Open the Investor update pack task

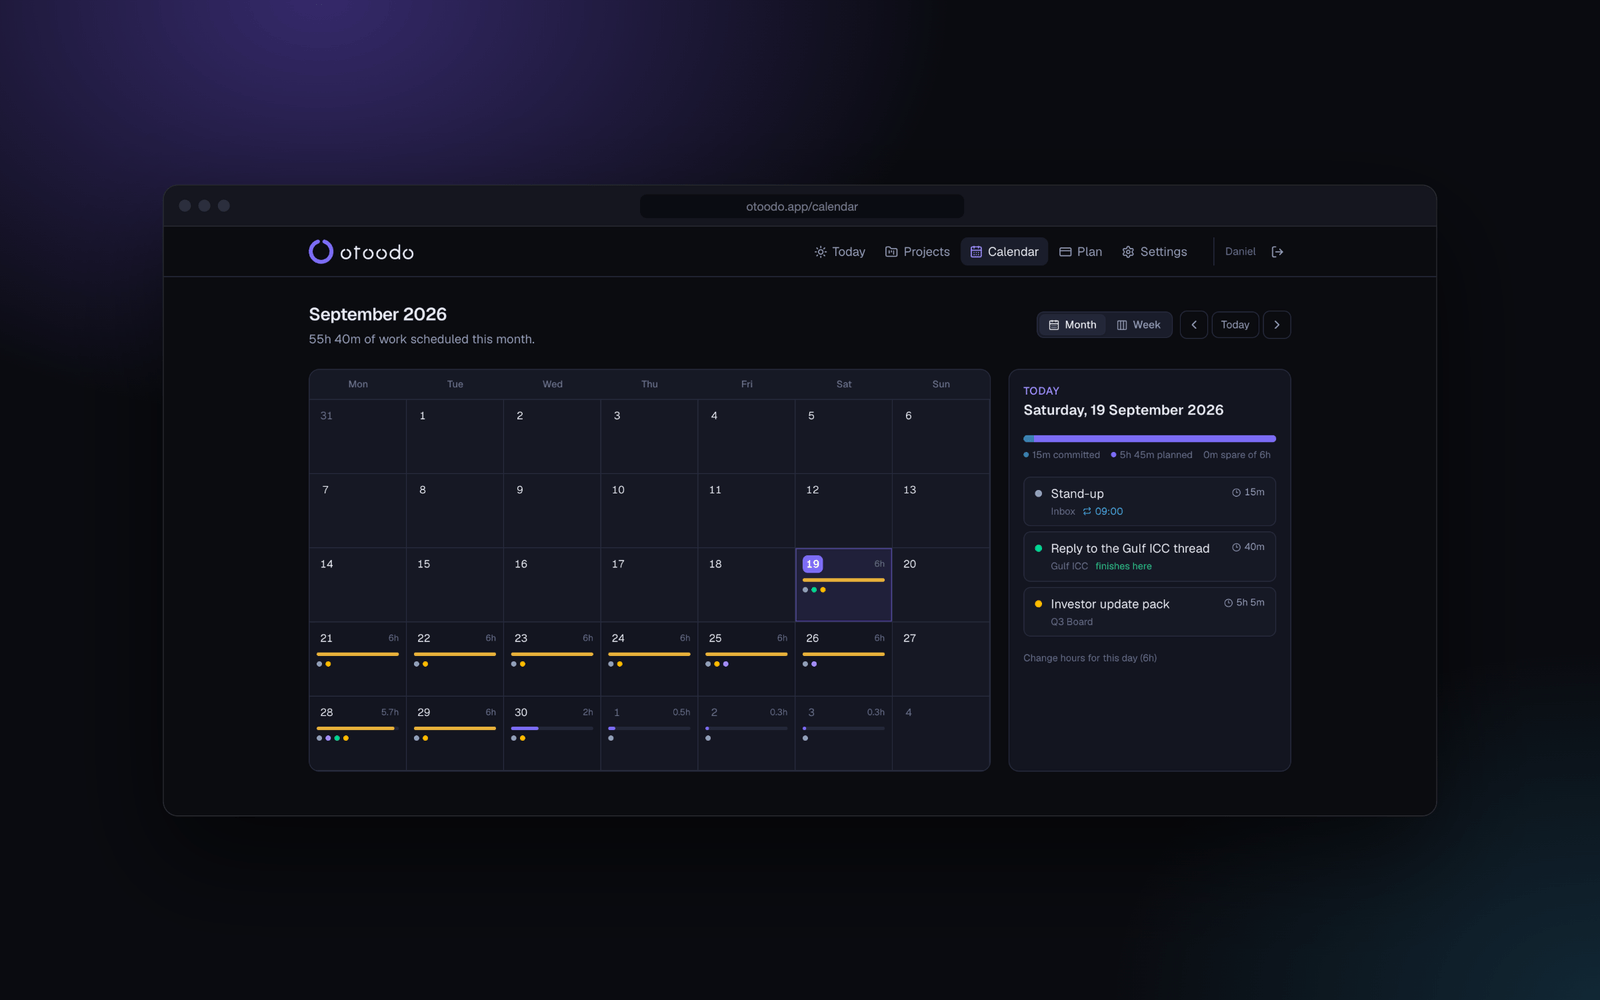coord(1149,612)
